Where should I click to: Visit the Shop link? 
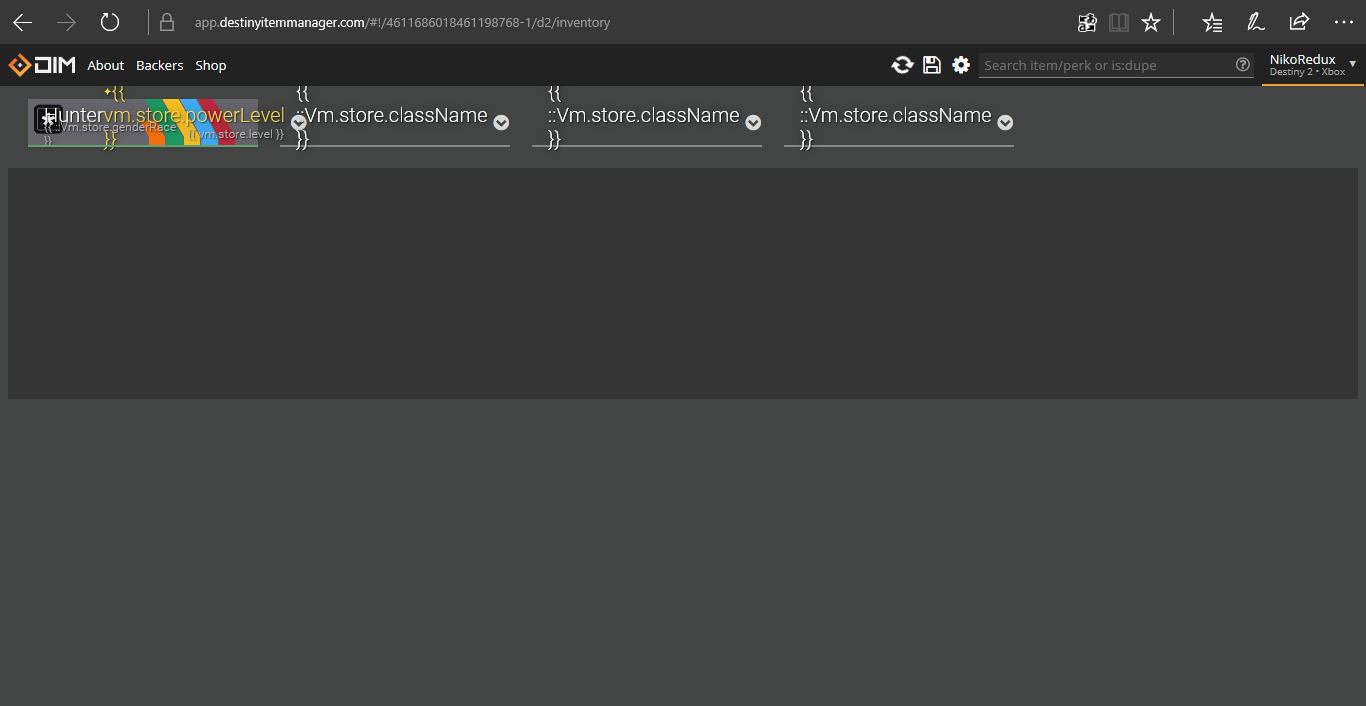pos(210,65)
